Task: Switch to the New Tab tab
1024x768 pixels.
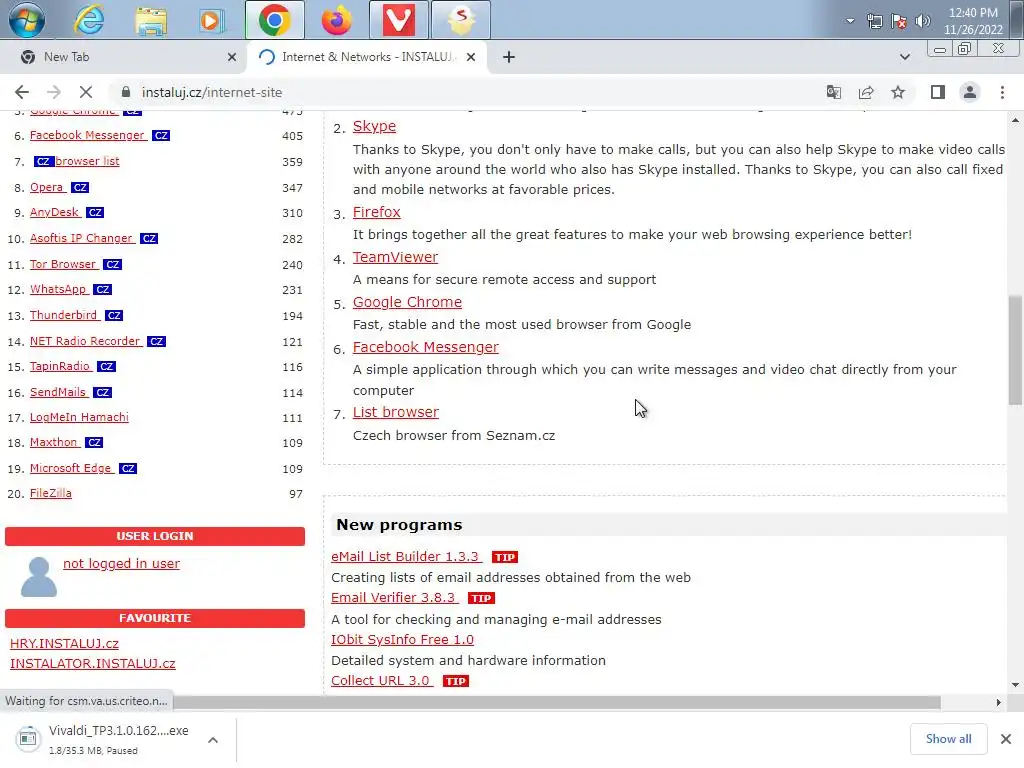Action: [x=124, y=57]
